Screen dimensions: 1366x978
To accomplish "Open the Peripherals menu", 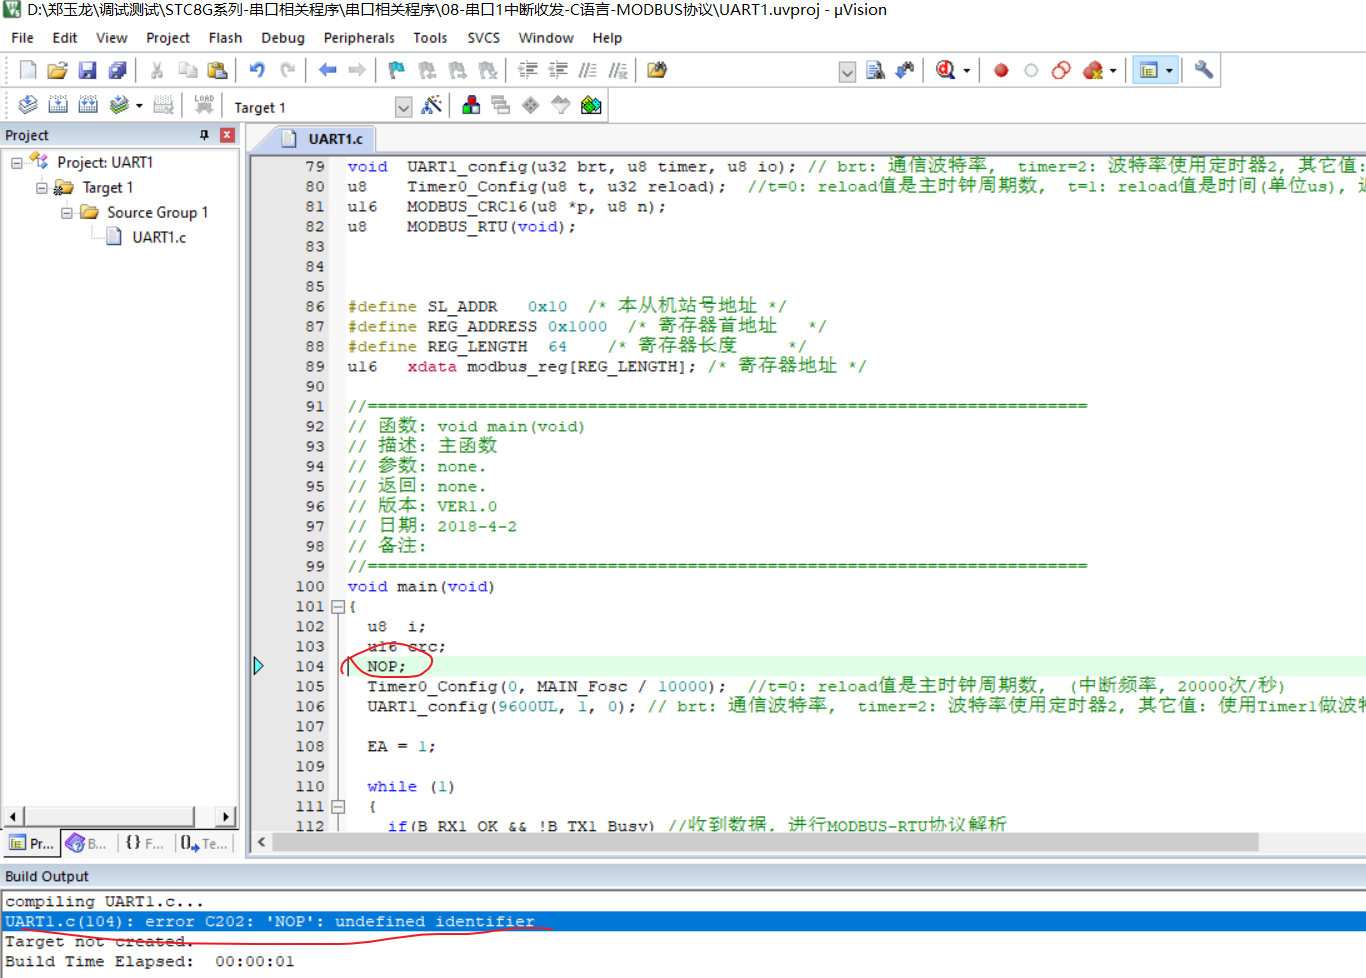I will (358, 38).
